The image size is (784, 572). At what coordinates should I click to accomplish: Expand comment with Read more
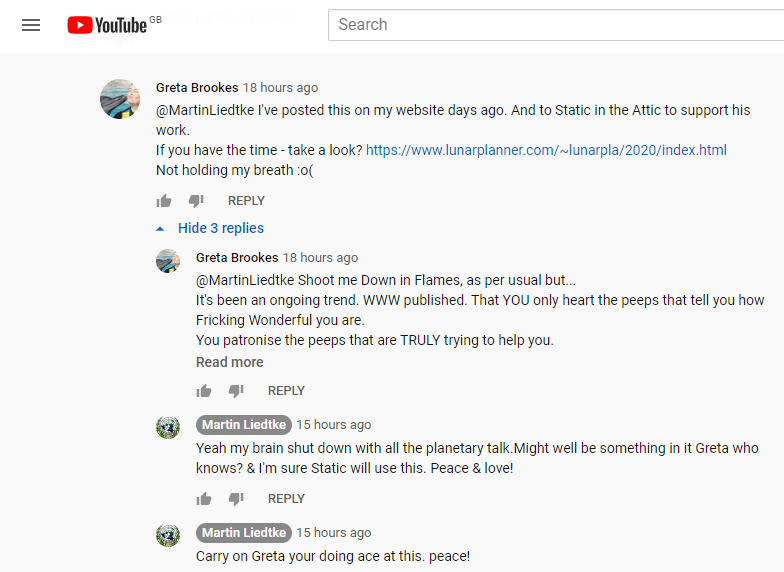click(230, 362)
